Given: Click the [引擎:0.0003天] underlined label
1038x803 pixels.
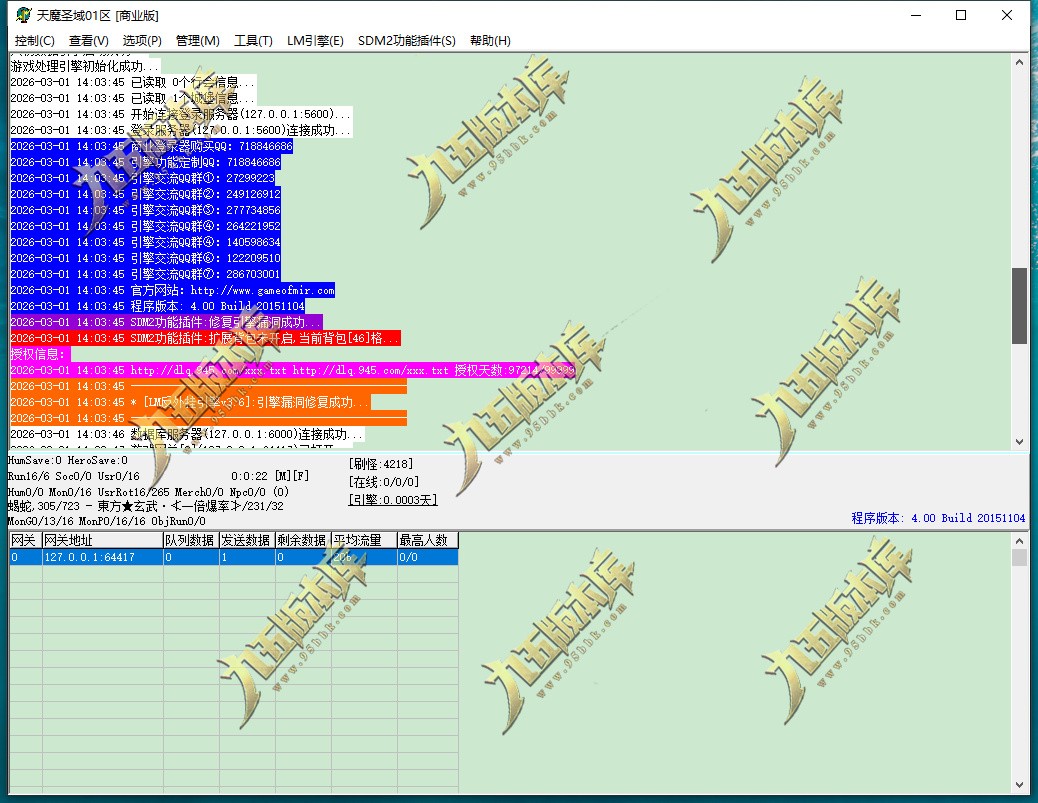Looking at the screenshot, I should [392, 500].
